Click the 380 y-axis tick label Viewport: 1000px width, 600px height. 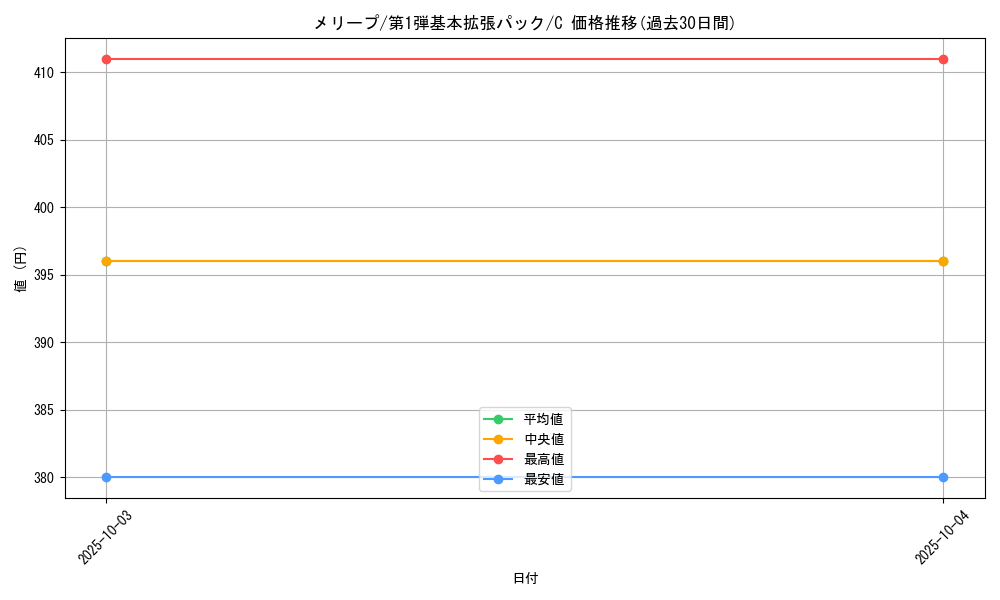pos(45,478)
